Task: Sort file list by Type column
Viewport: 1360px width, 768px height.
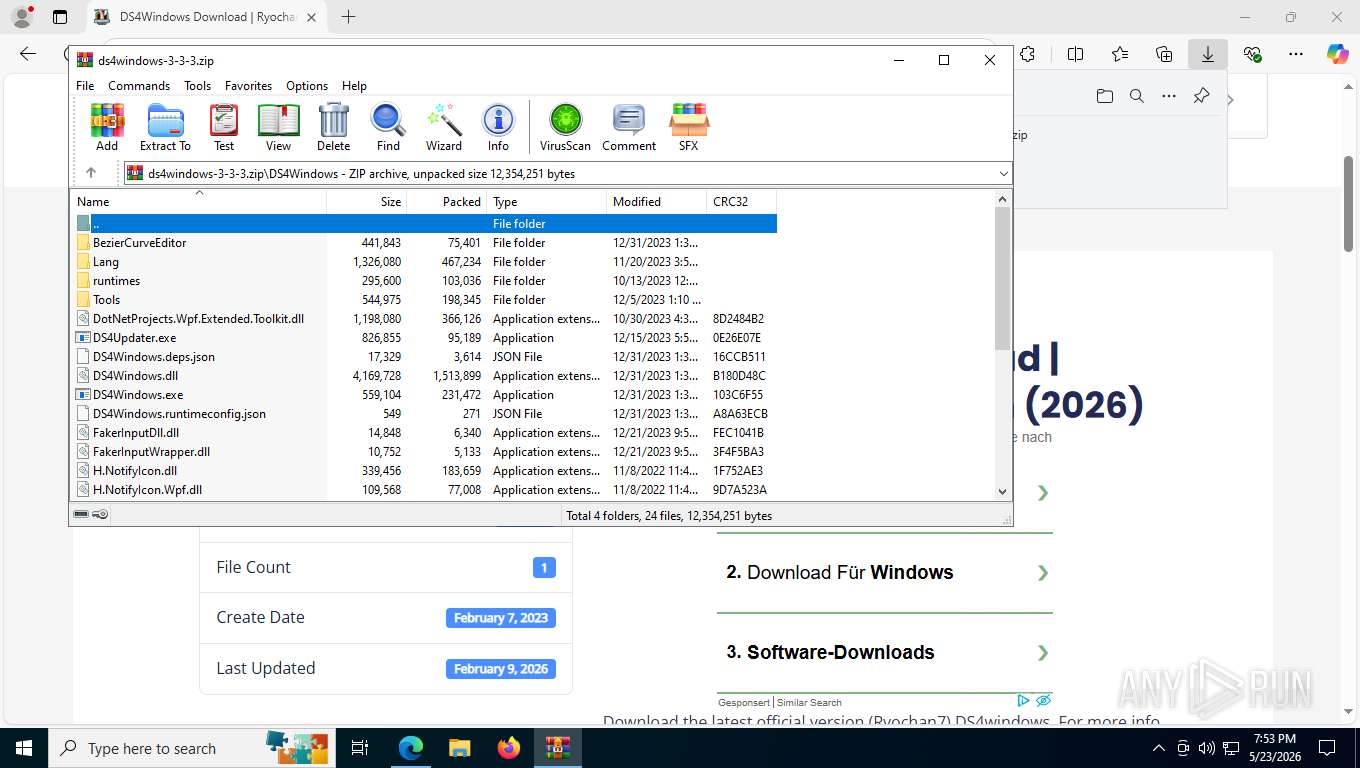Action: [547, 201]
